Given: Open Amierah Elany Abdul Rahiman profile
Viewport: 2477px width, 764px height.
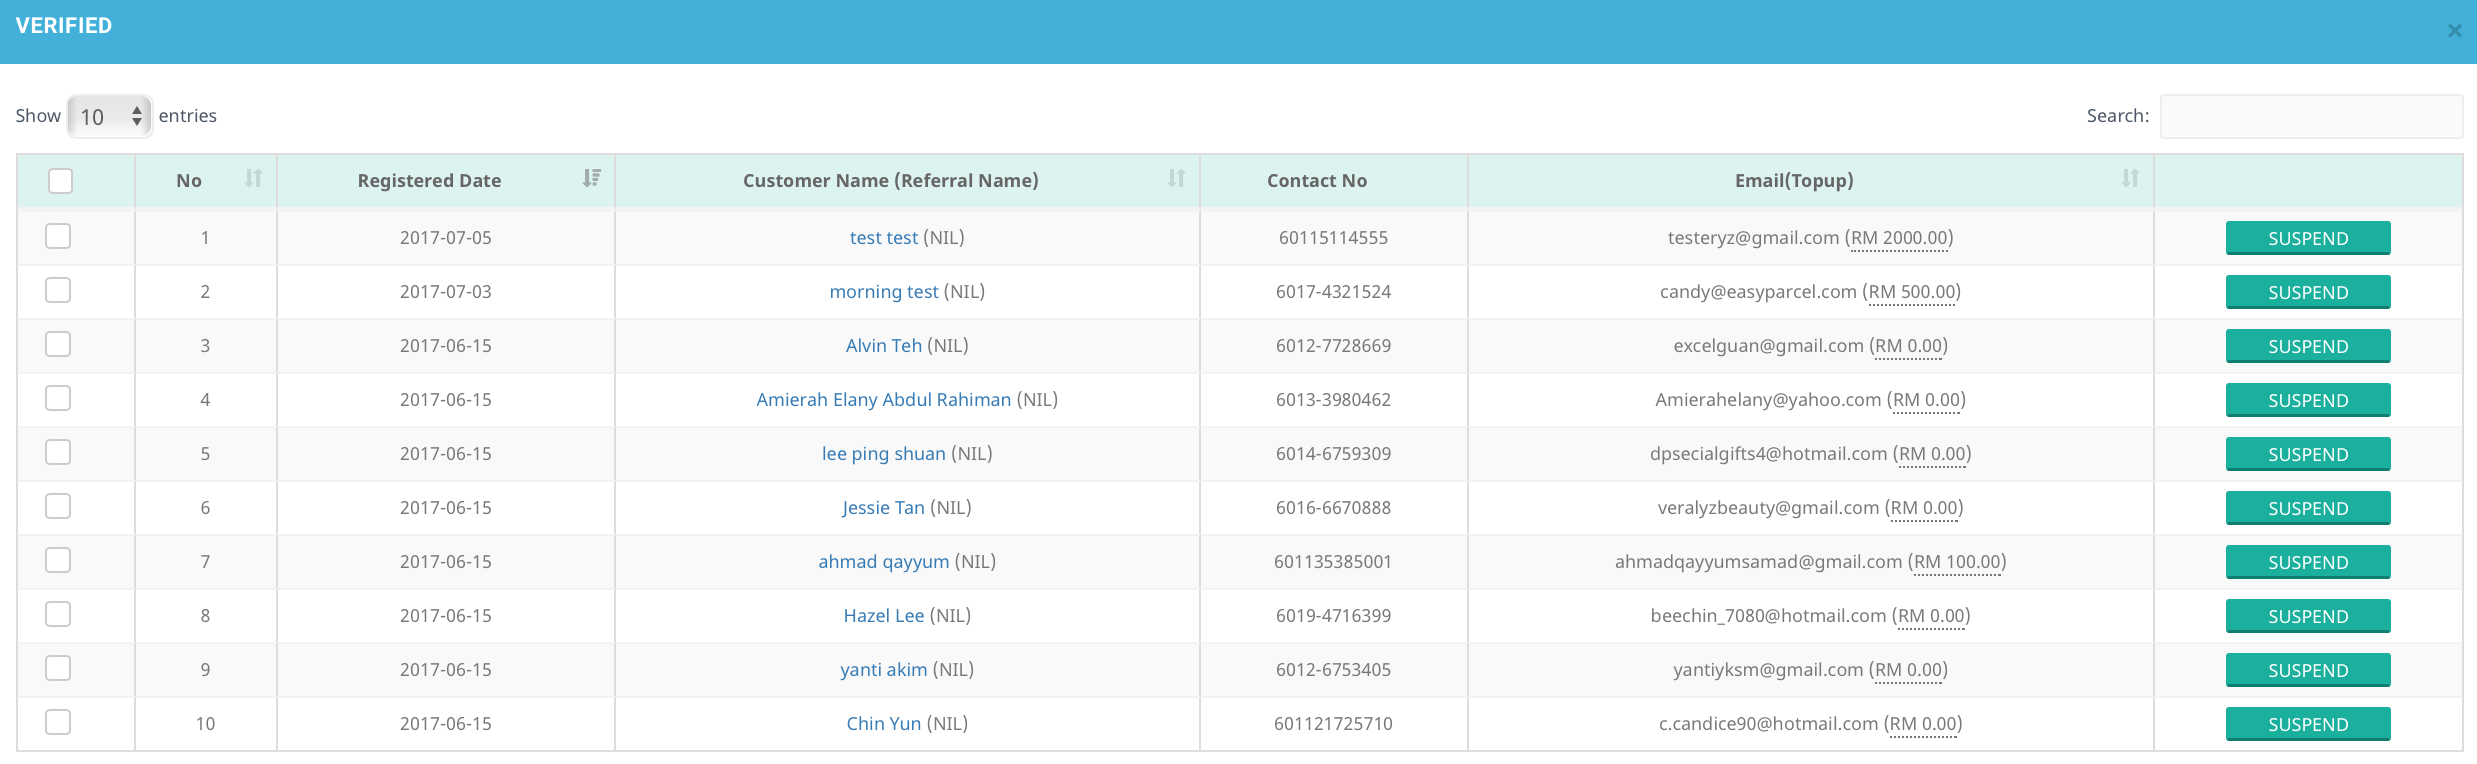Looking at the screenshot, I should (x=883, y=400).
